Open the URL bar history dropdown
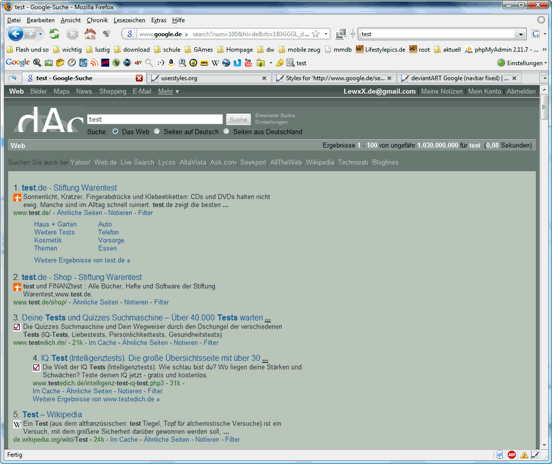The width and height of the screenshot is (552, 464). (x=326, y=34)
